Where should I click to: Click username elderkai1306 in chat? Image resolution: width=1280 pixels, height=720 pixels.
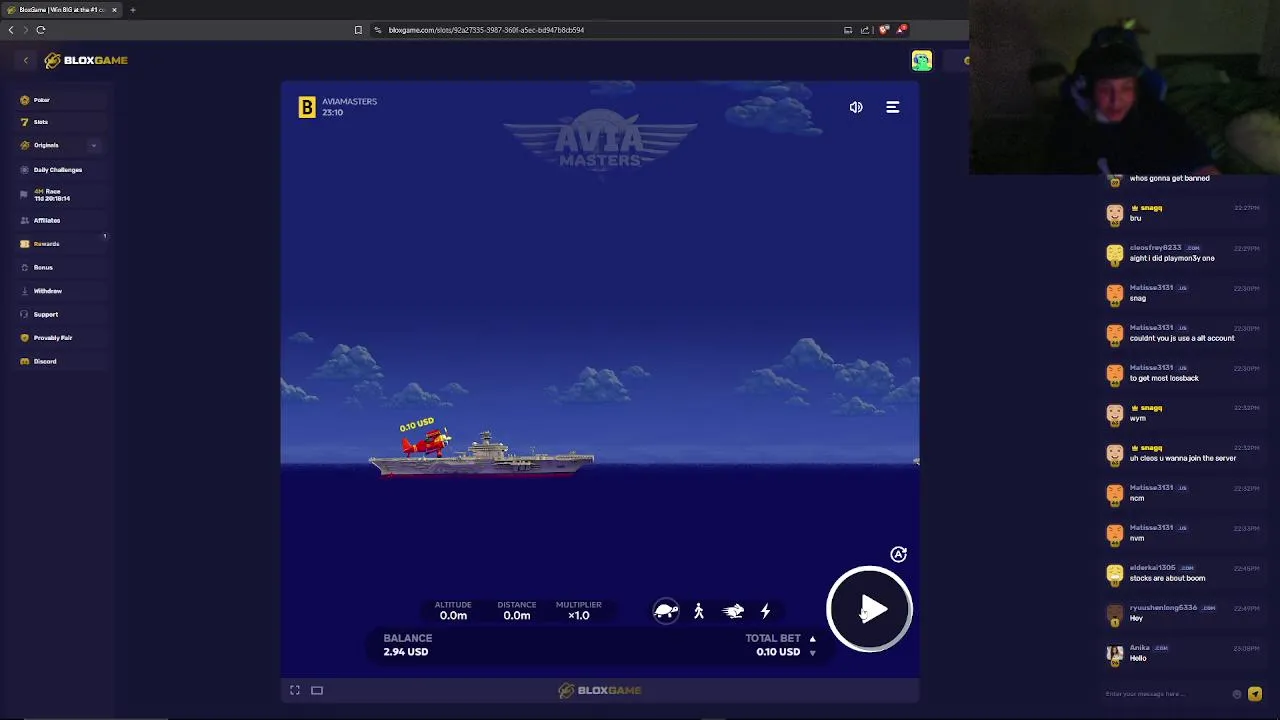pos(1152,568)
